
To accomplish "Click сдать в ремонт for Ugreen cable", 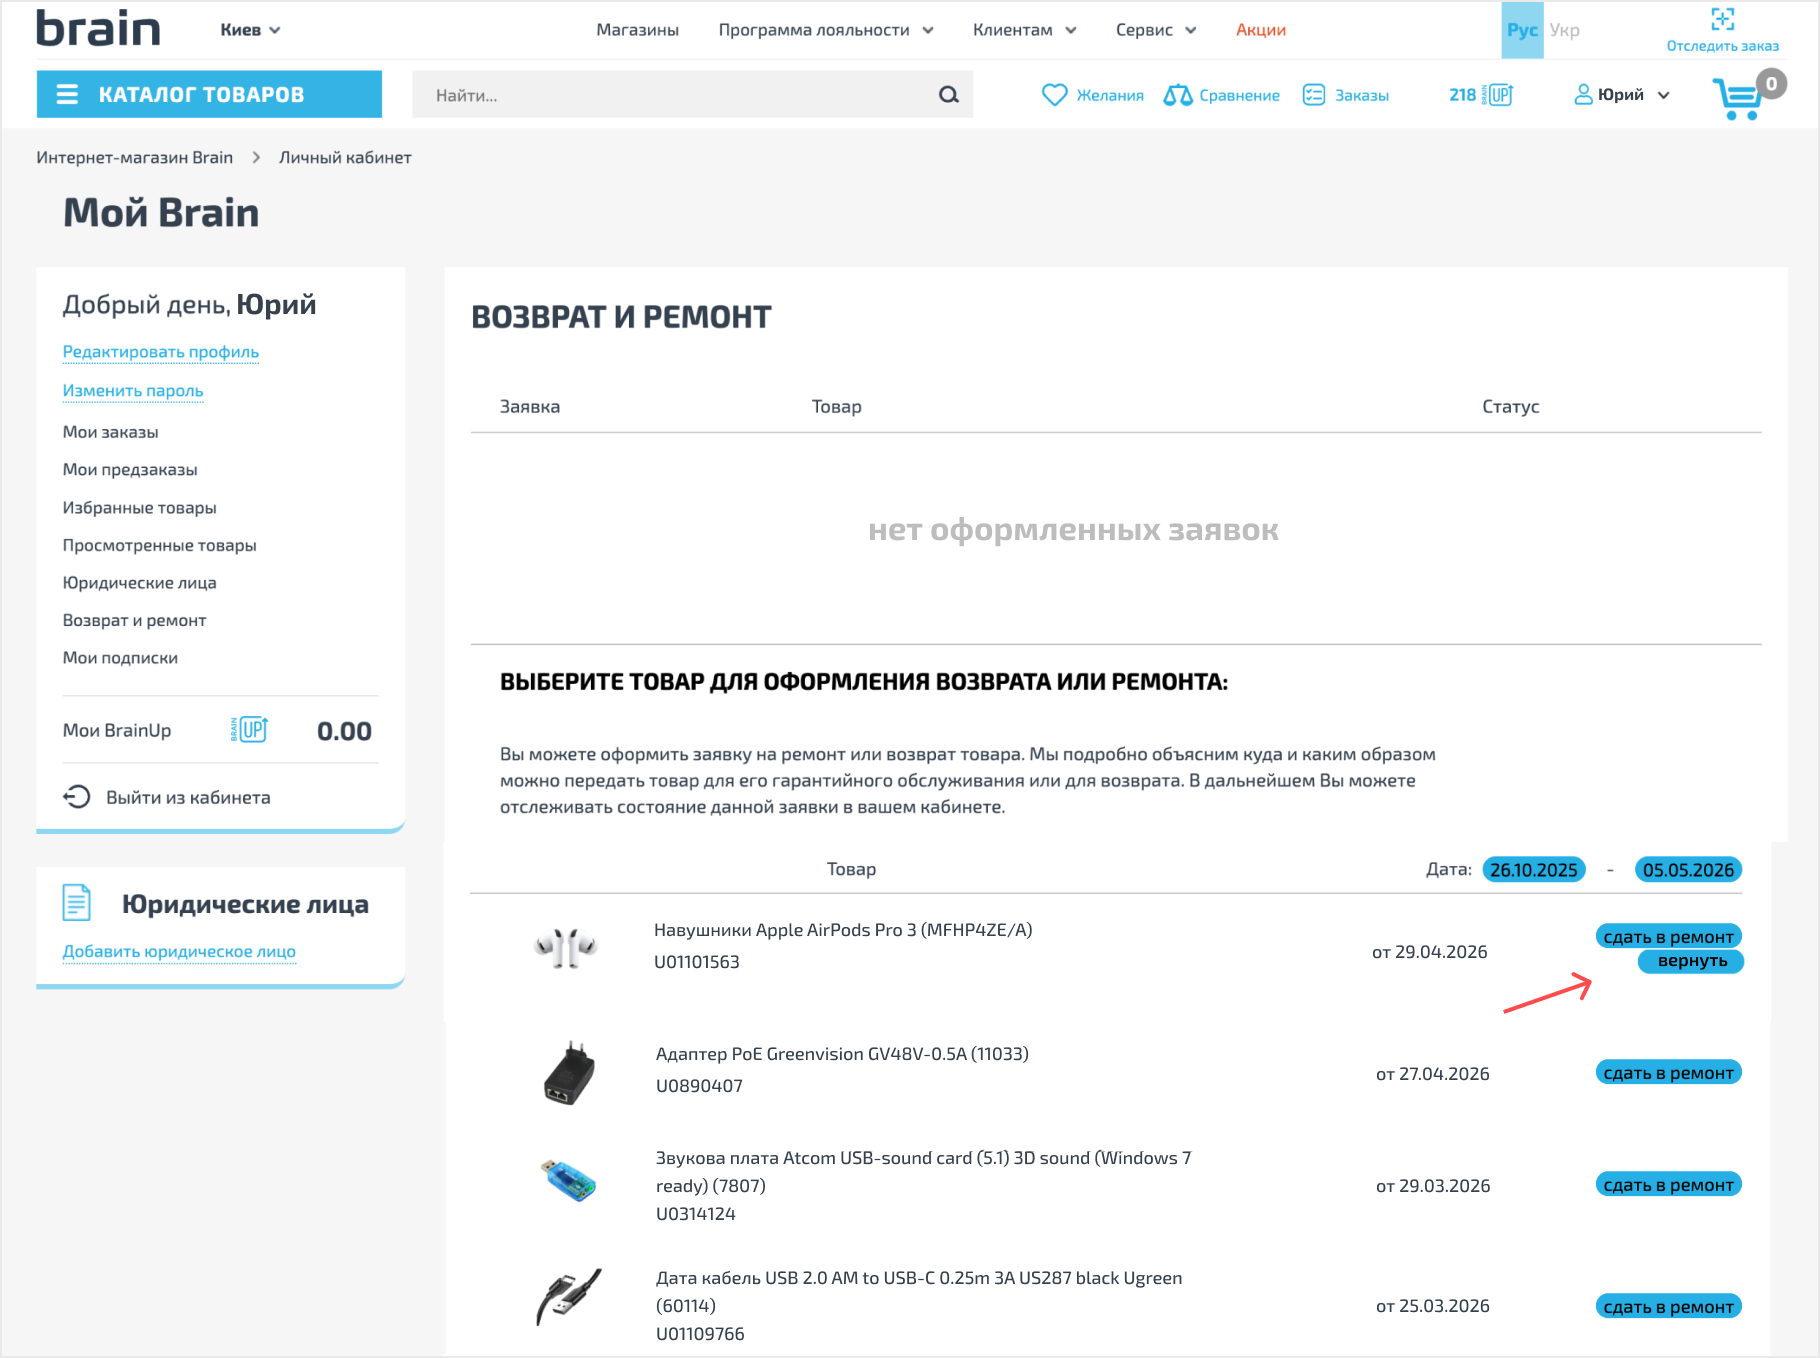I will coord(1668,1306).
